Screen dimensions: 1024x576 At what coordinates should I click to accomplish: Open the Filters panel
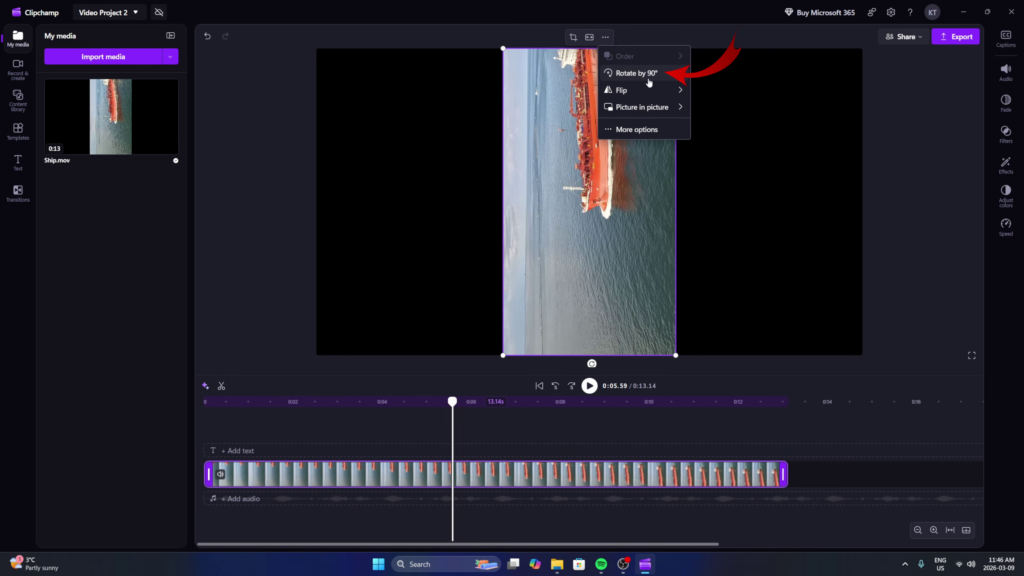1007,133
